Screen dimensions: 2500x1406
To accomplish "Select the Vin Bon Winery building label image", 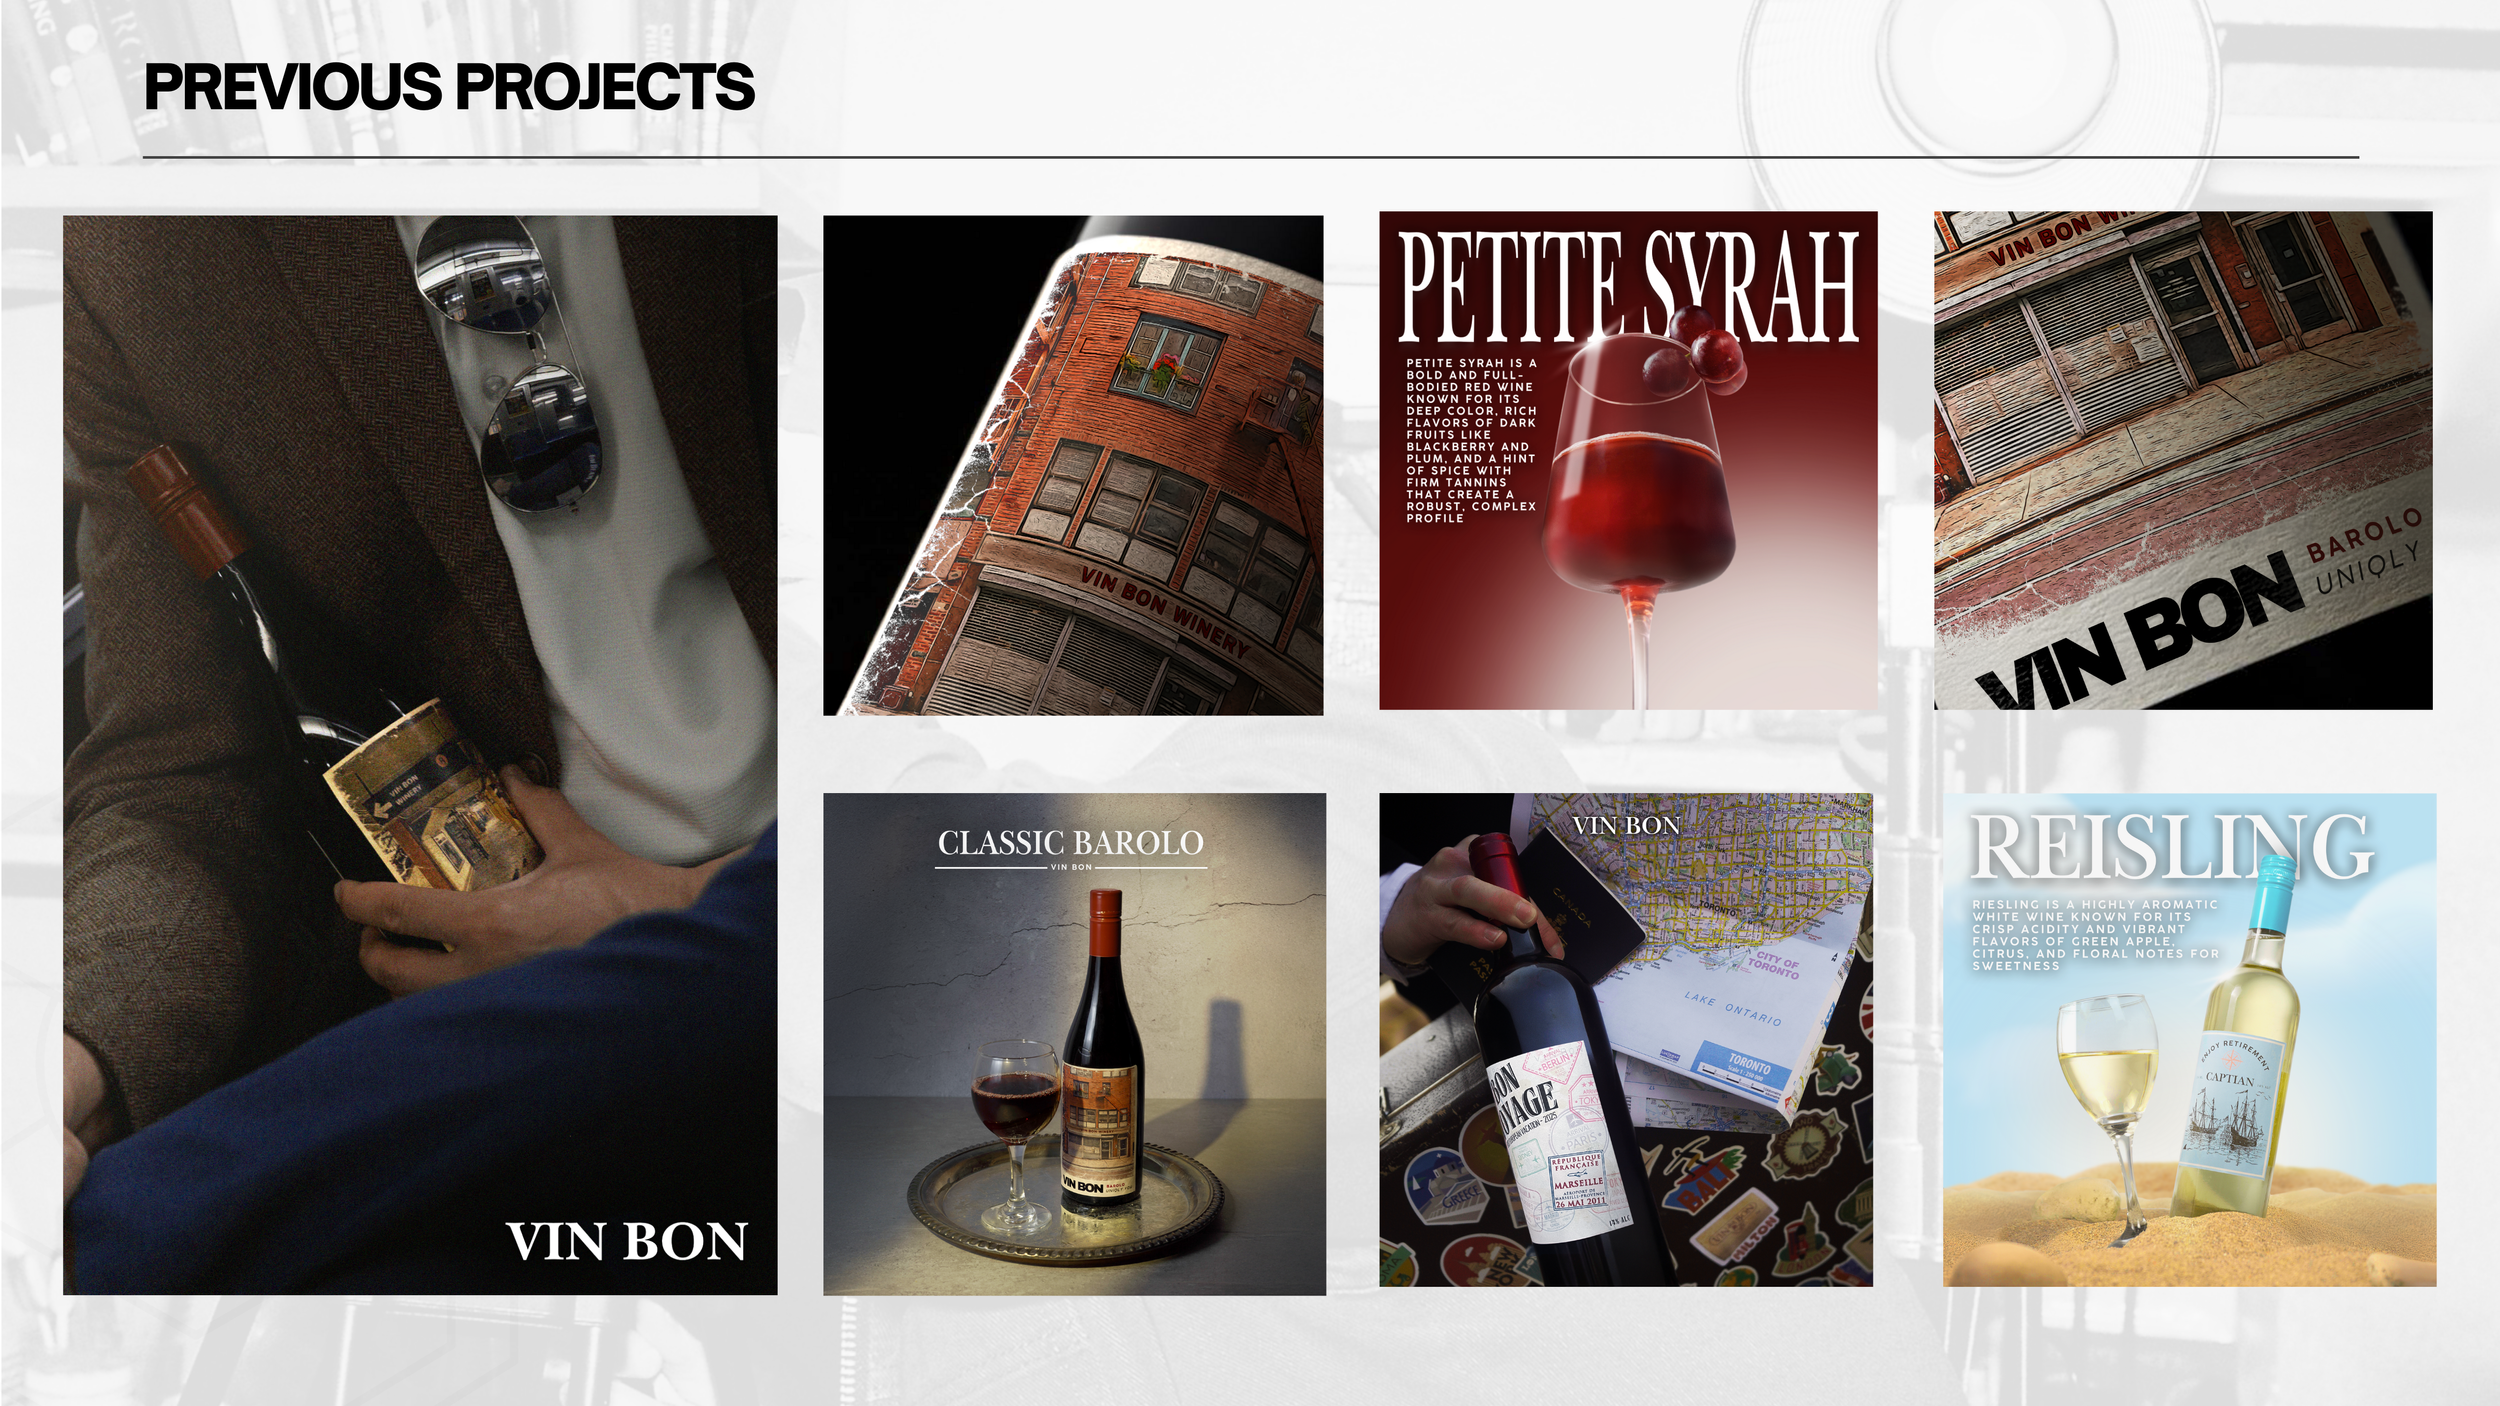I will coord(1073,465).
